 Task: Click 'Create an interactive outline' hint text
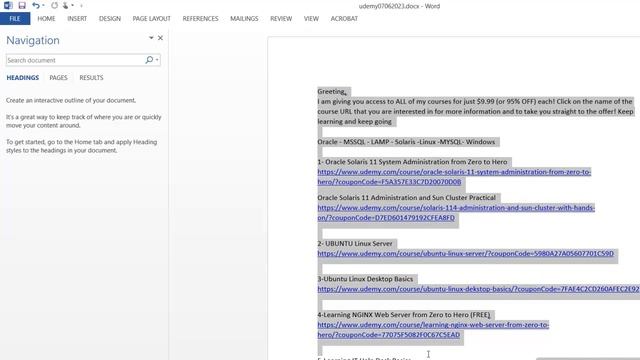click(71, 100)
